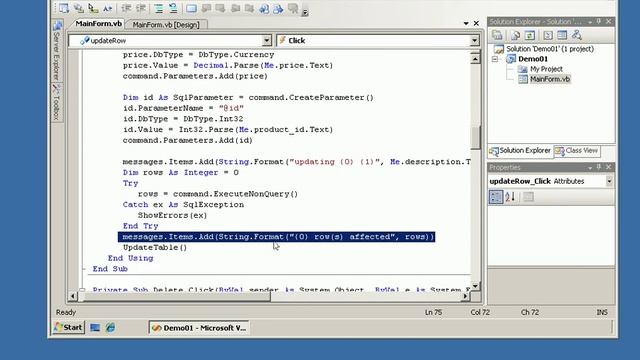Select the Class View tab
The image size is (640, 360).
click(x=577, y=151)
